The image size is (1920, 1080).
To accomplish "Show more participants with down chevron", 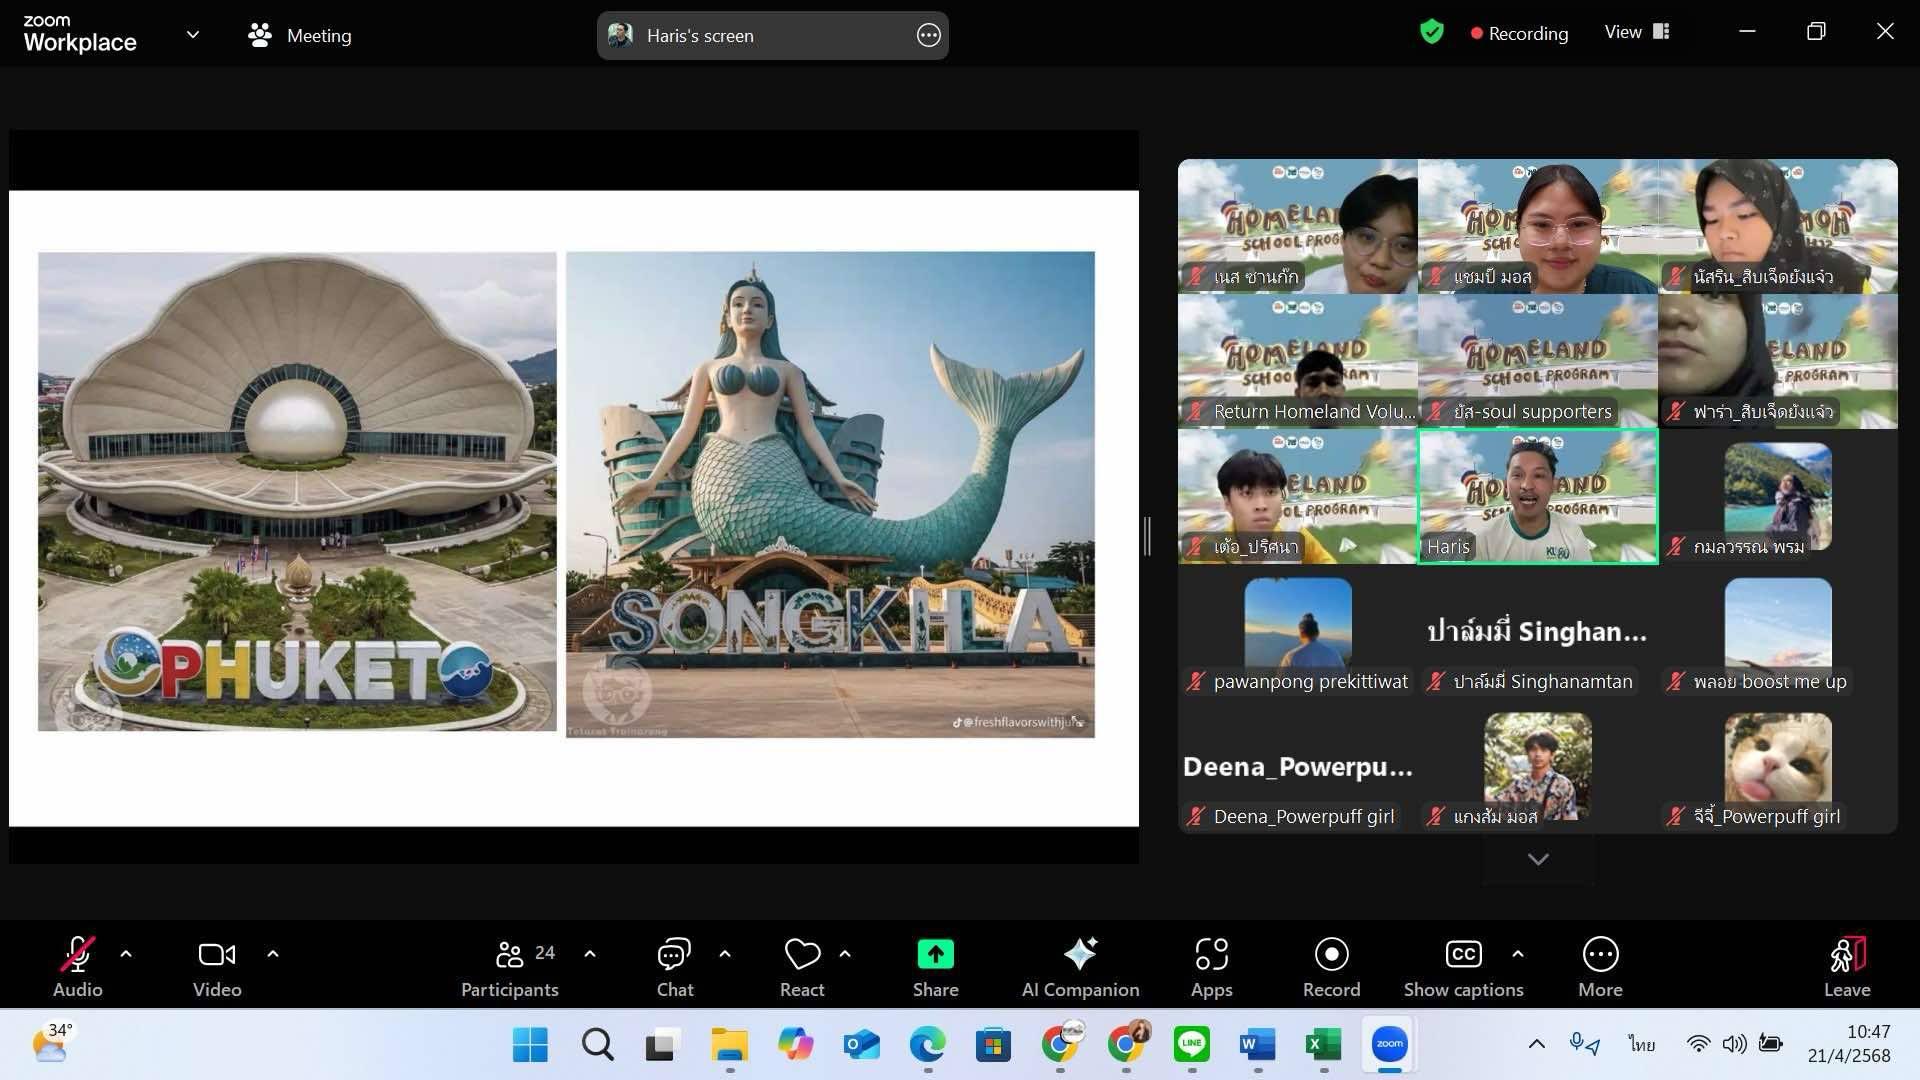I will coord(1538,859).
